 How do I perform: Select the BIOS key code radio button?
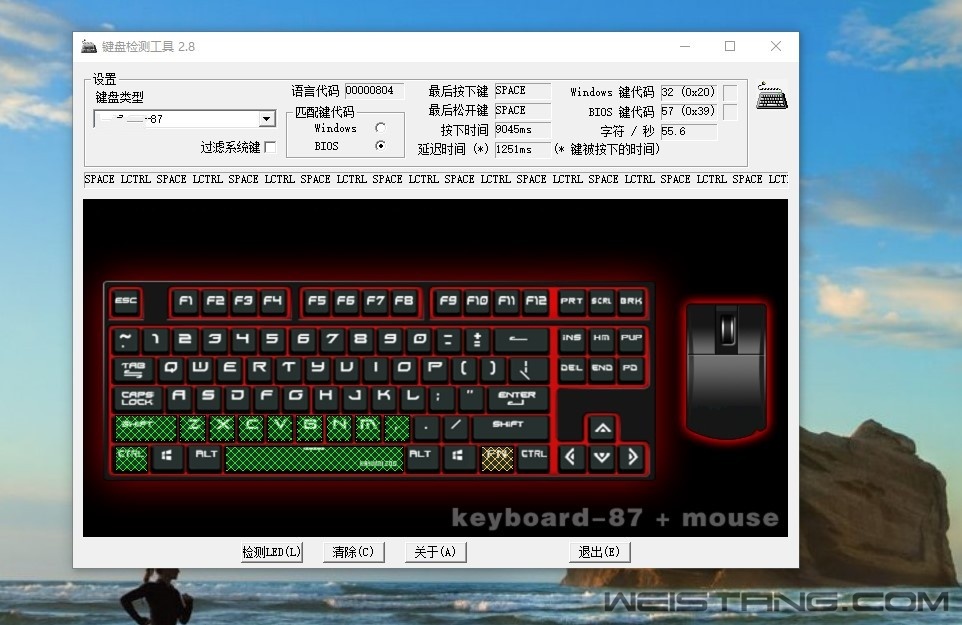click(x=380, y=146)
